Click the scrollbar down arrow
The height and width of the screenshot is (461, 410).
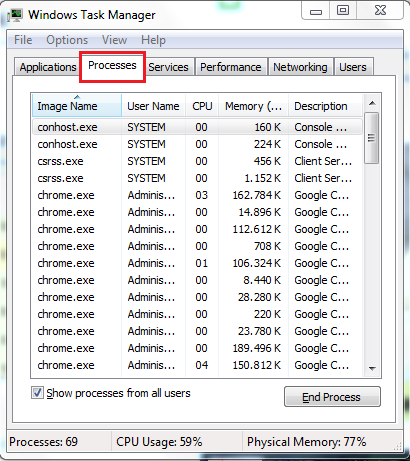[x=372, y=368]
